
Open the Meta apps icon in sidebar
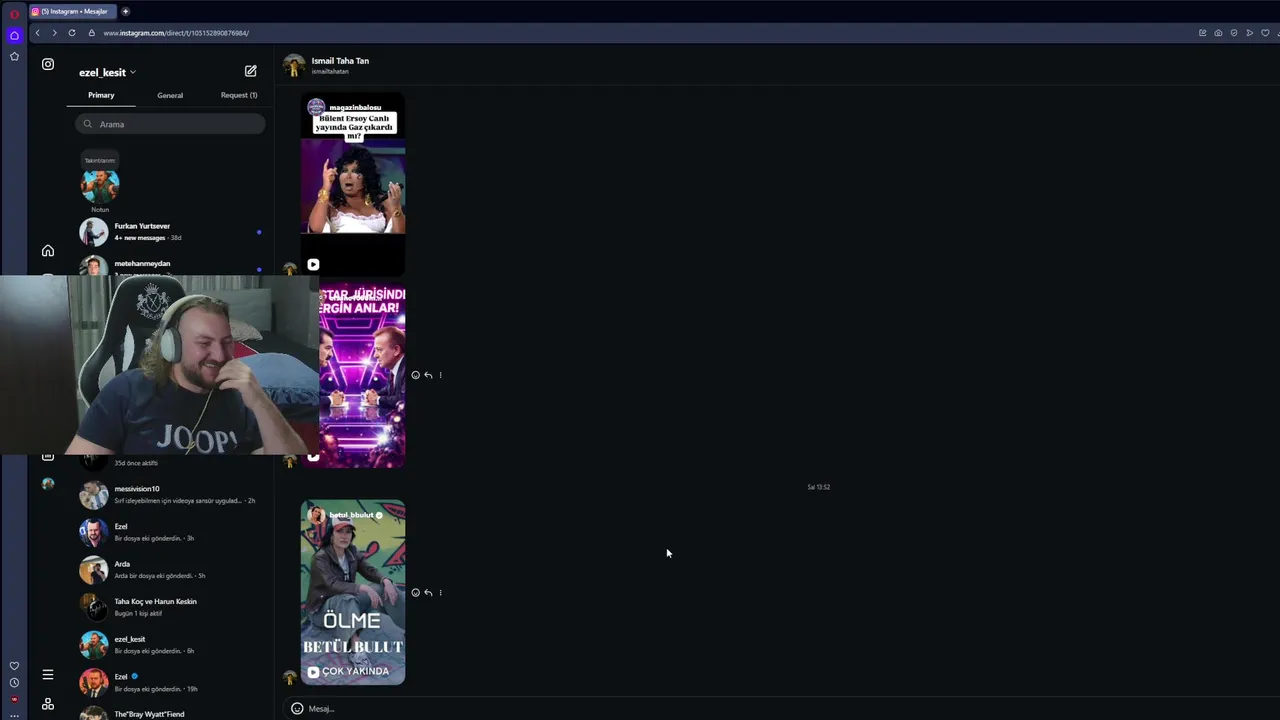click(48, 704)
